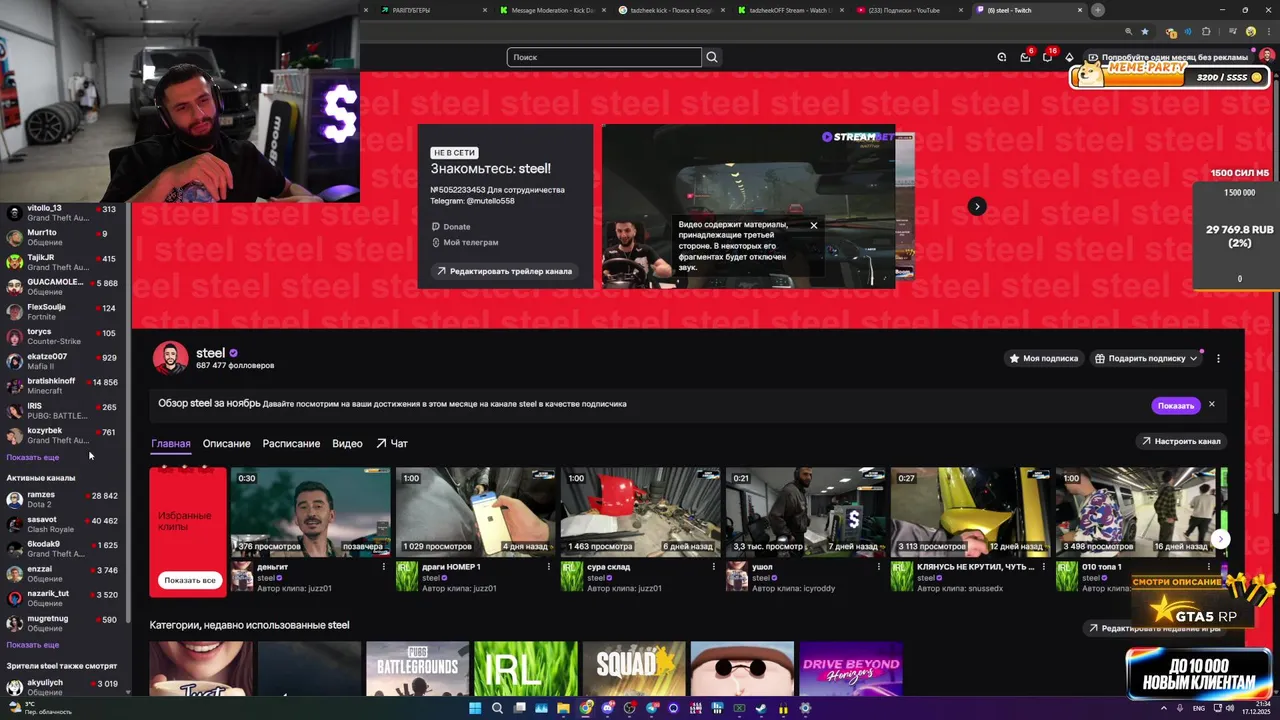Click into the Поиск search field

604,57
